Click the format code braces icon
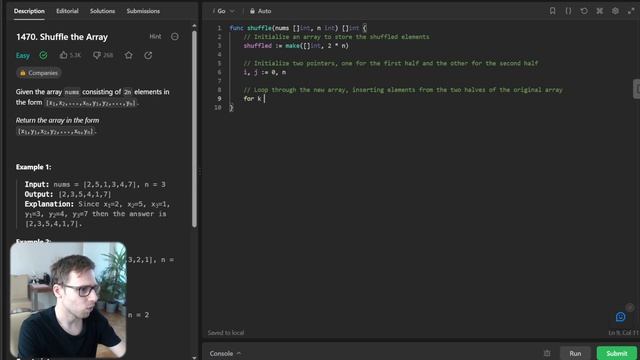Image resolution: width=640 pixels, height=360 pixels. point(568,11)
